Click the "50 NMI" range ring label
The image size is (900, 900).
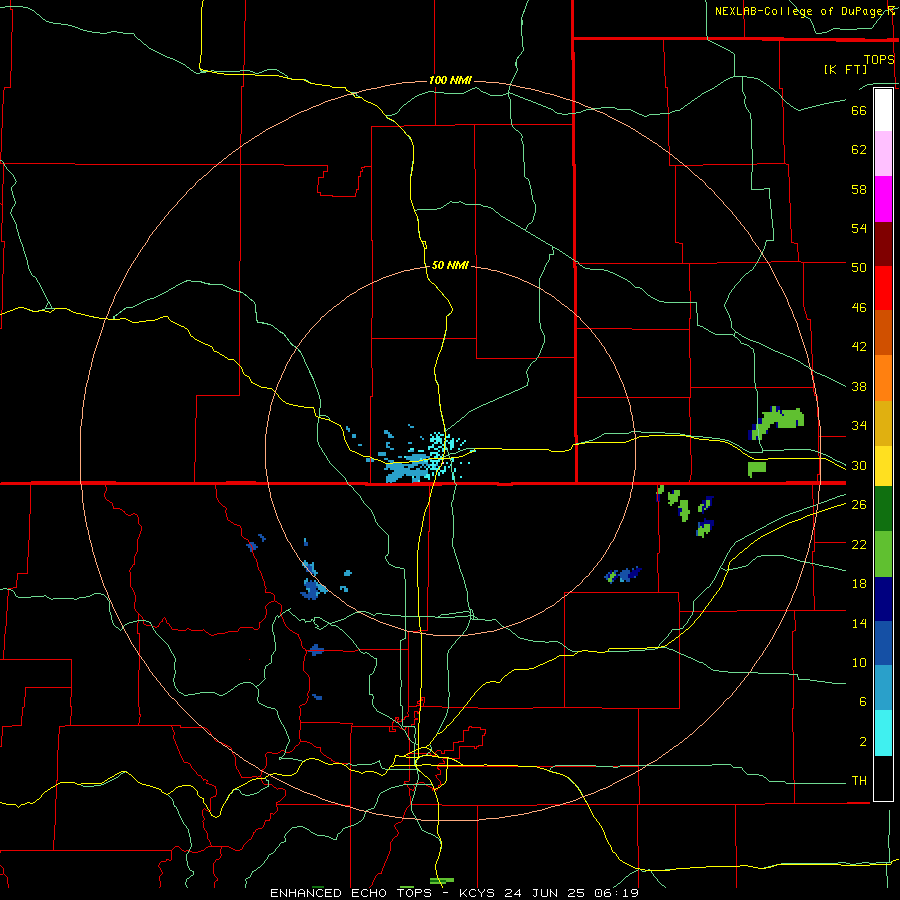tap(450, 265)
